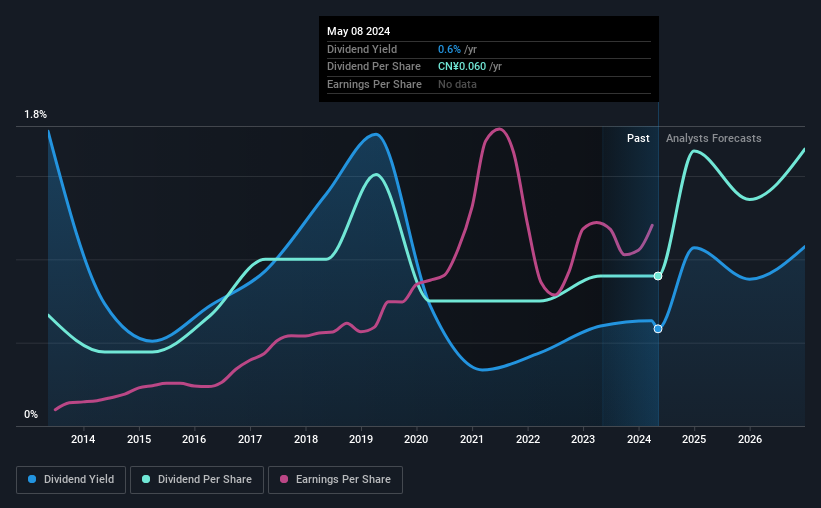821x508 pixels.
Task: Click the 2022 x-axis label
Action: click(528, 439)
